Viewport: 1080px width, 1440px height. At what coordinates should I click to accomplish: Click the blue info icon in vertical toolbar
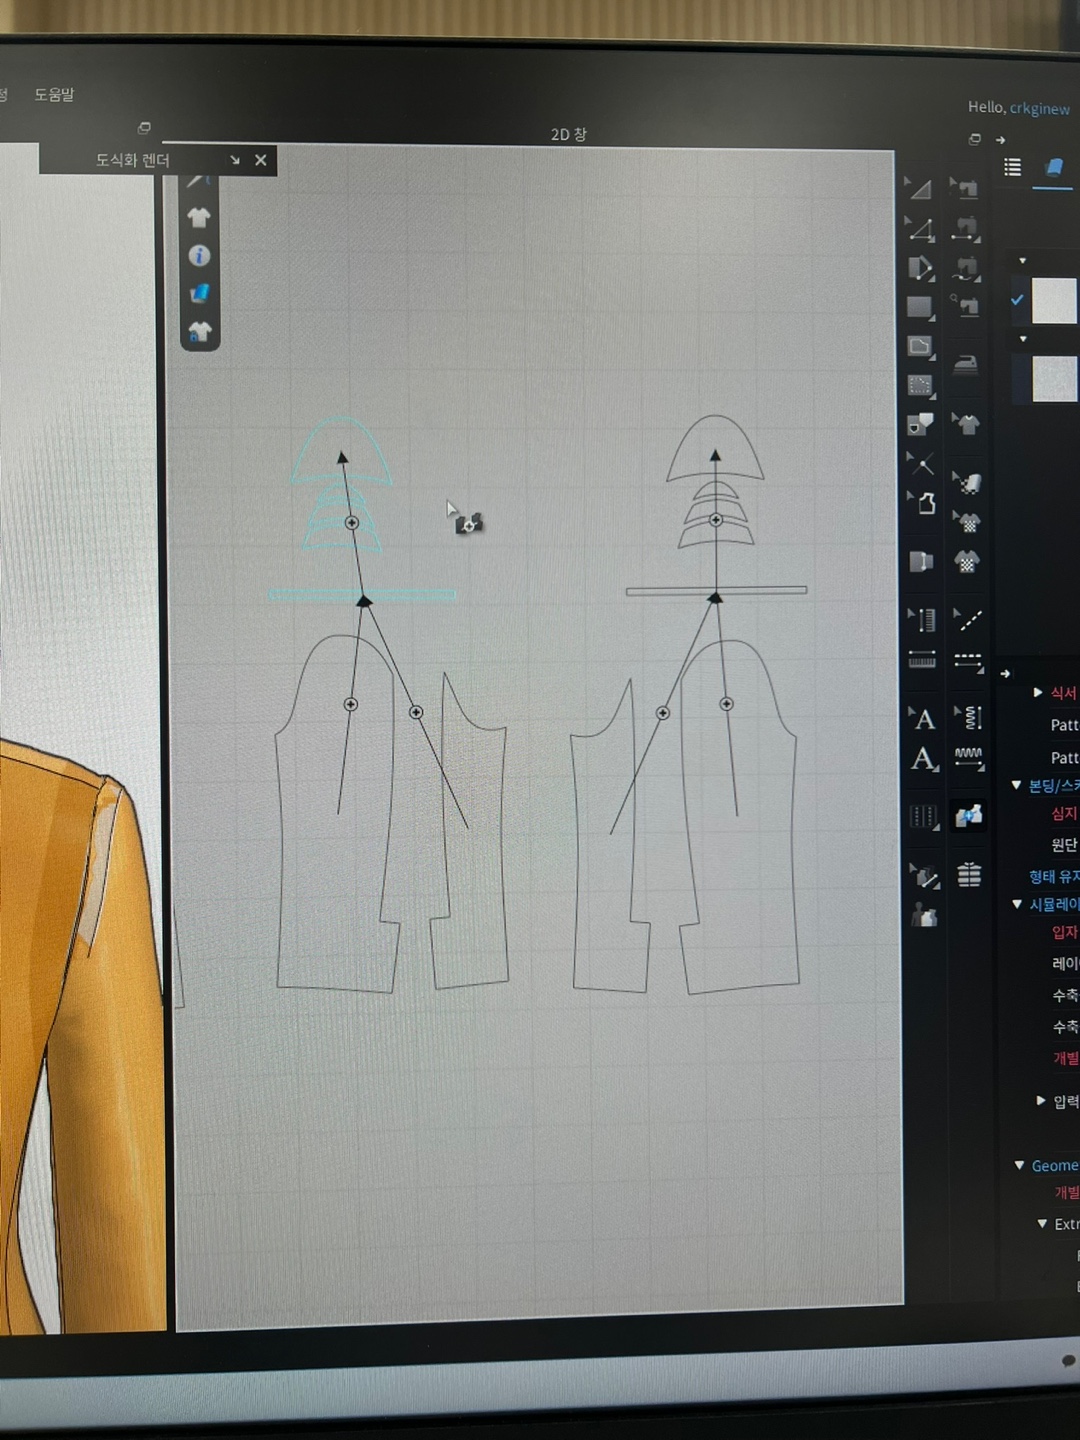(x=199, y=256)
